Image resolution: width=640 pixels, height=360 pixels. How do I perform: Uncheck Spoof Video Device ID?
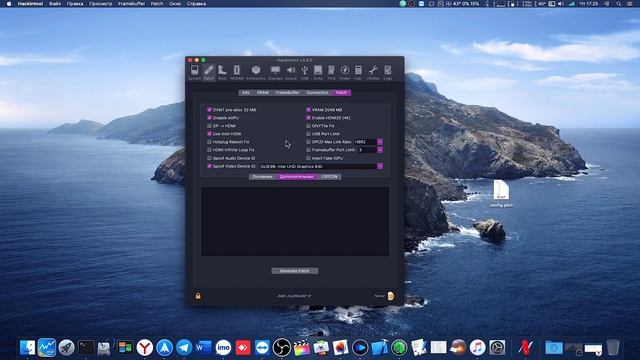pyautogui.click(x=209, y=166)
